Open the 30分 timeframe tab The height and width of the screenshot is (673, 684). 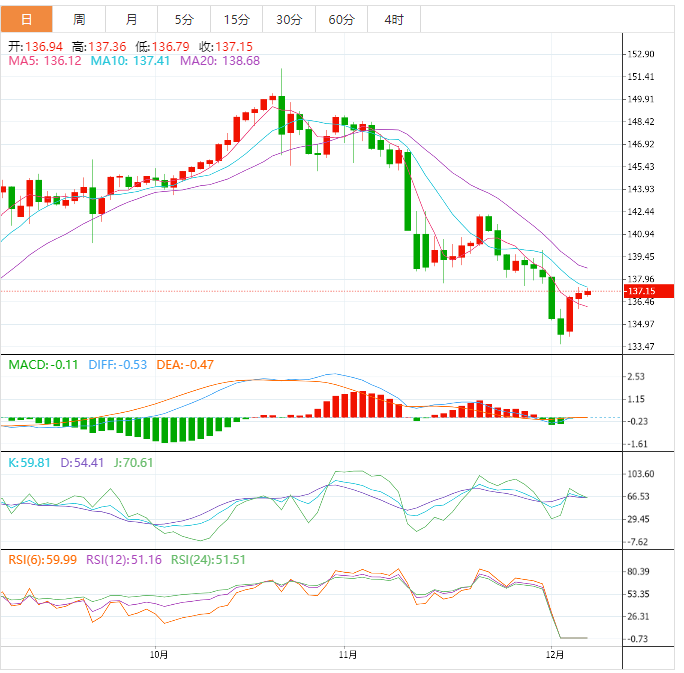point(289,19)
